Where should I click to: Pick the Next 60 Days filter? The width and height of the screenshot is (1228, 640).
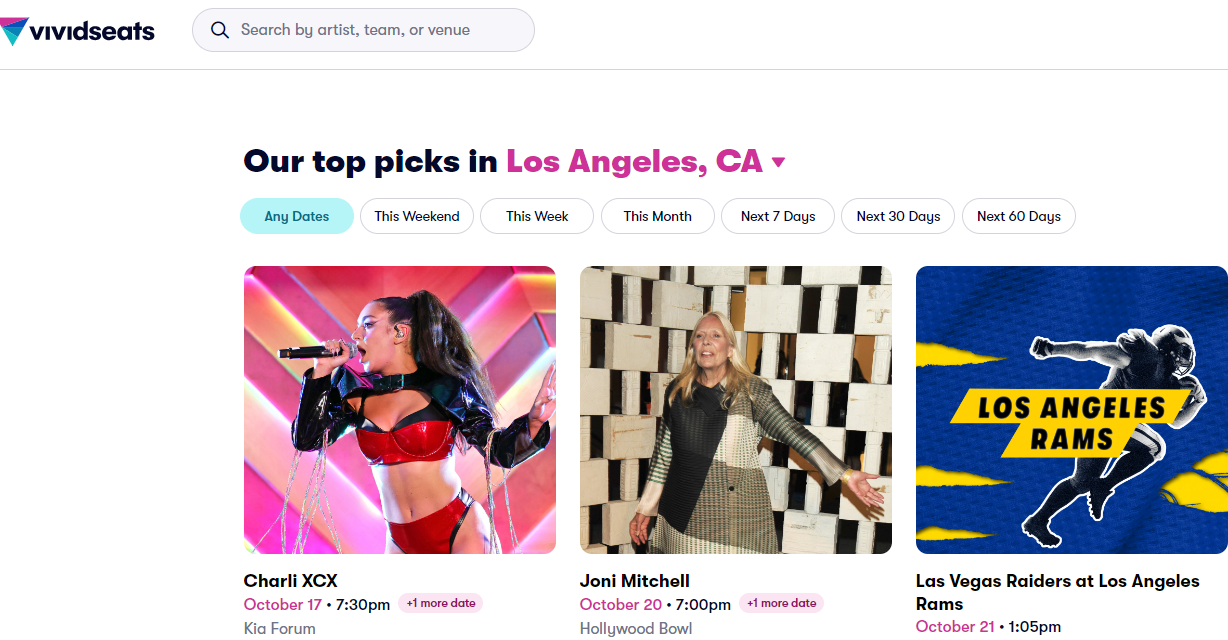(1018, 216)
